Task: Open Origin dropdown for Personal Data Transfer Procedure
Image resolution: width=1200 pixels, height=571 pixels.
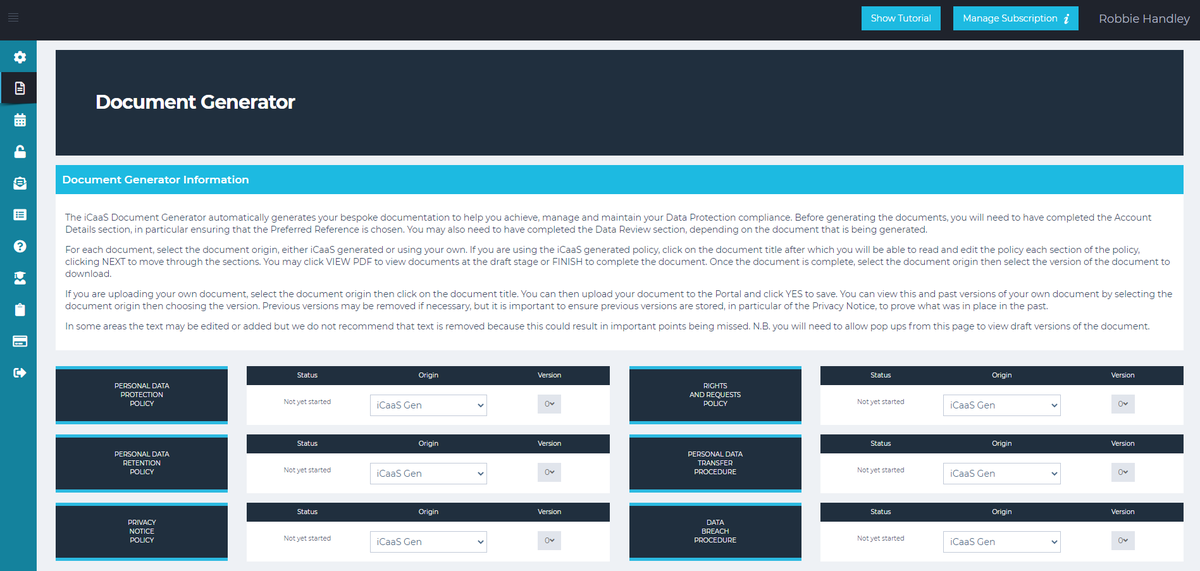Action: [1001, 473]
